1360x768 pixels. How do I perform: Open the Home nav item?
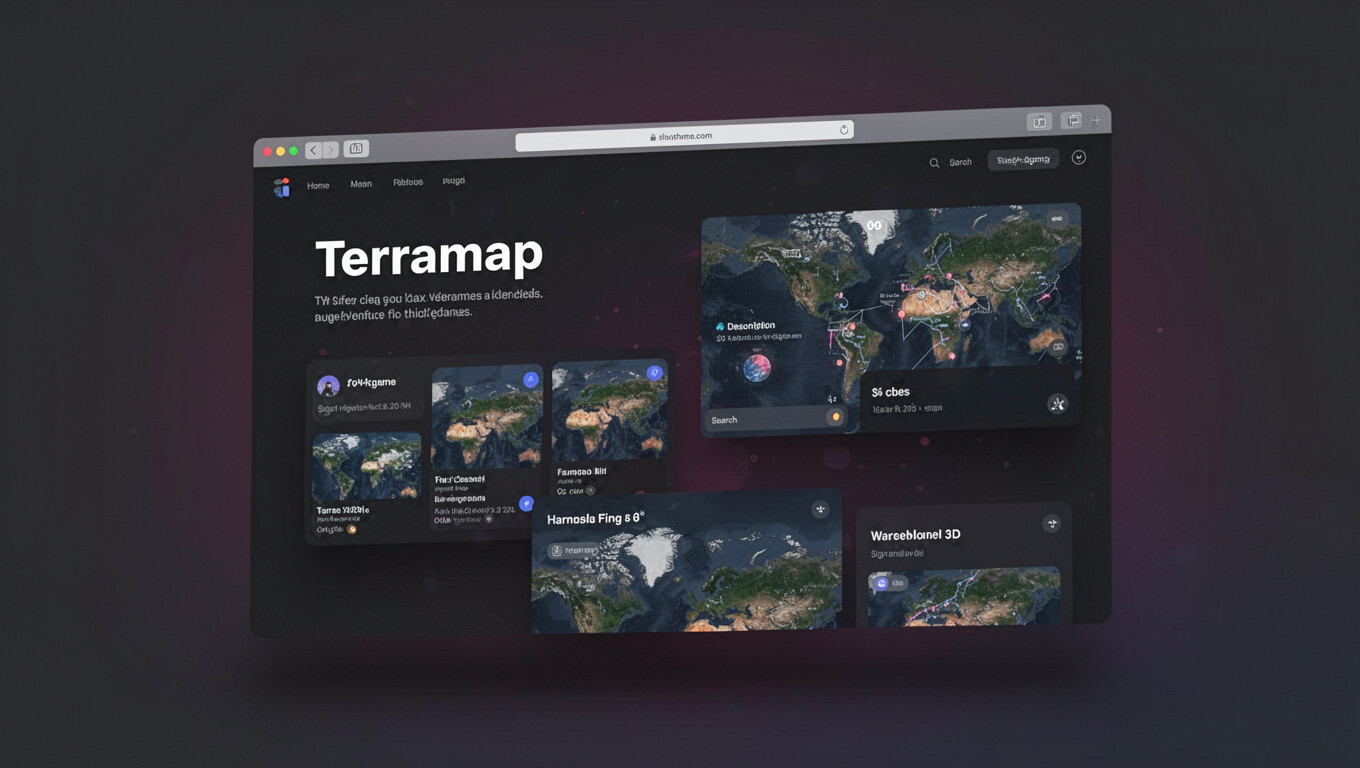tap(318, 186)
